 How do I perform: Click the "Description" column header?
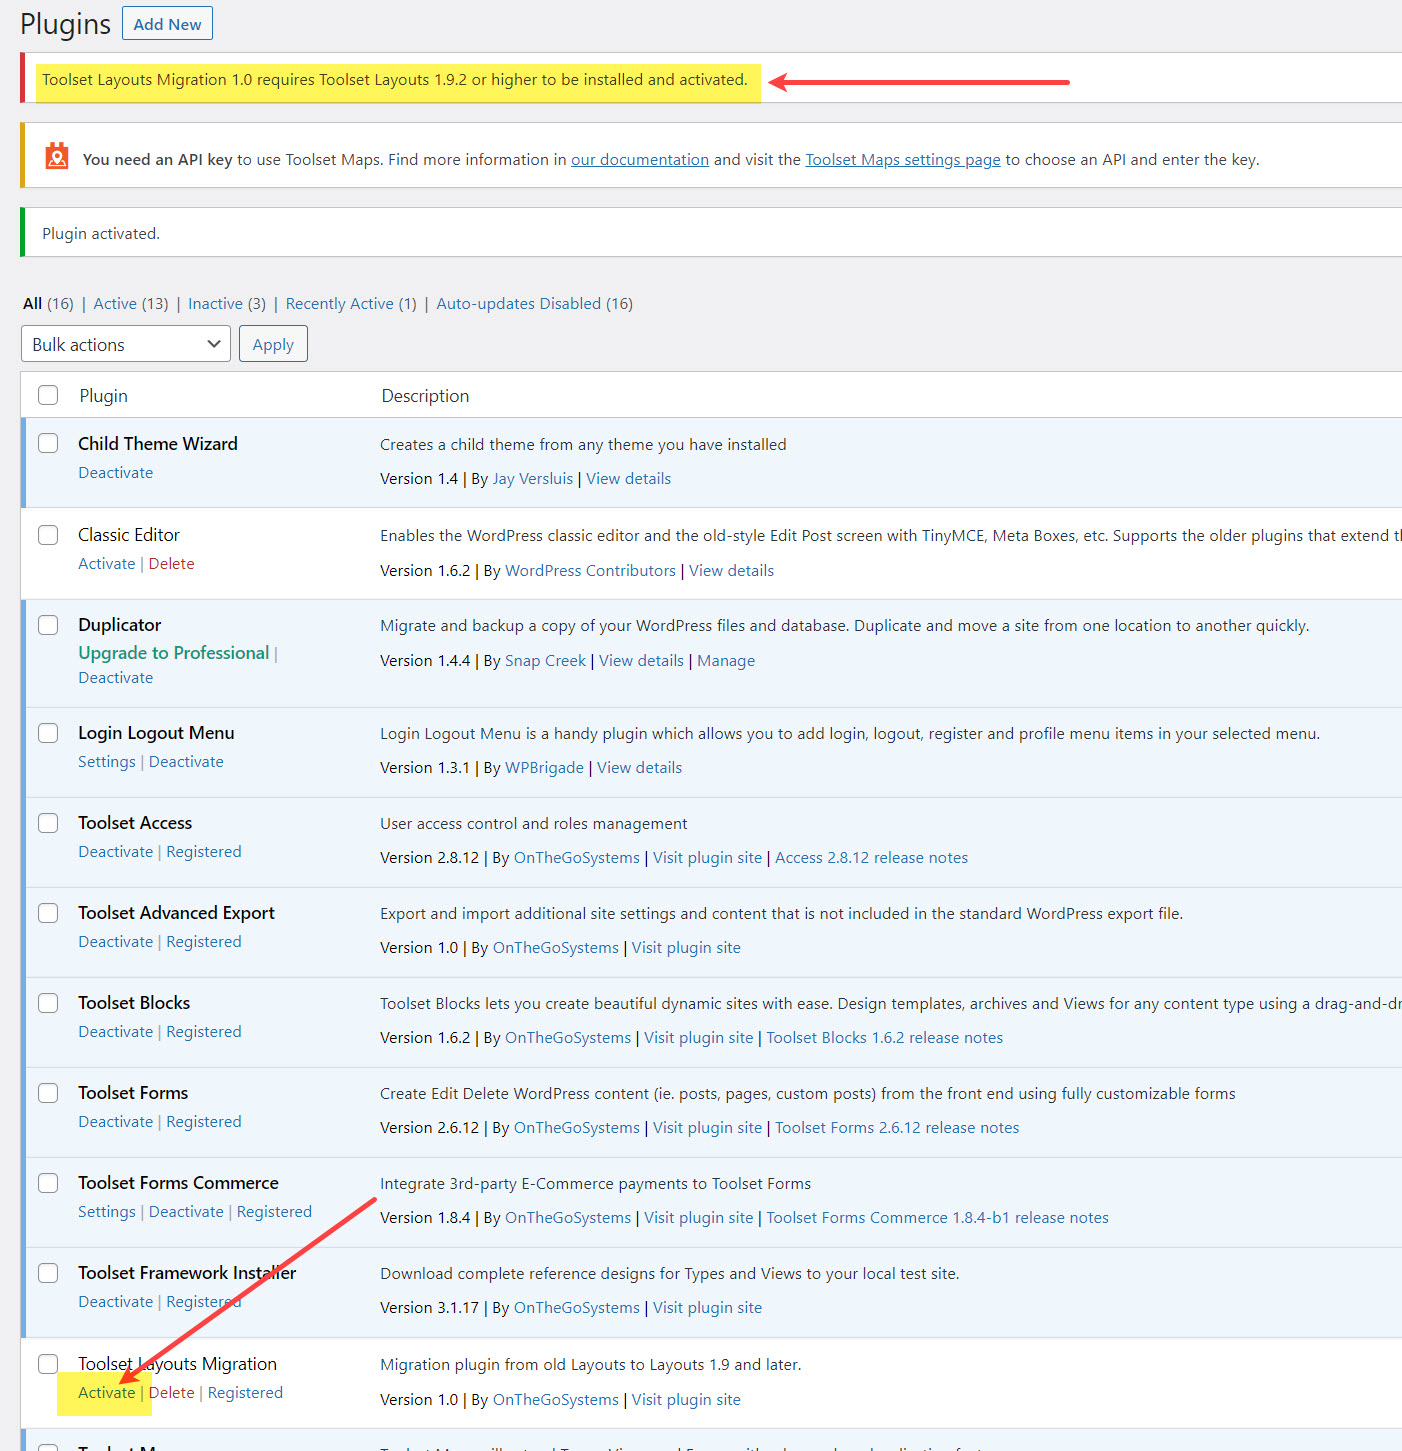pyautogui.click(x=425, y=396)
